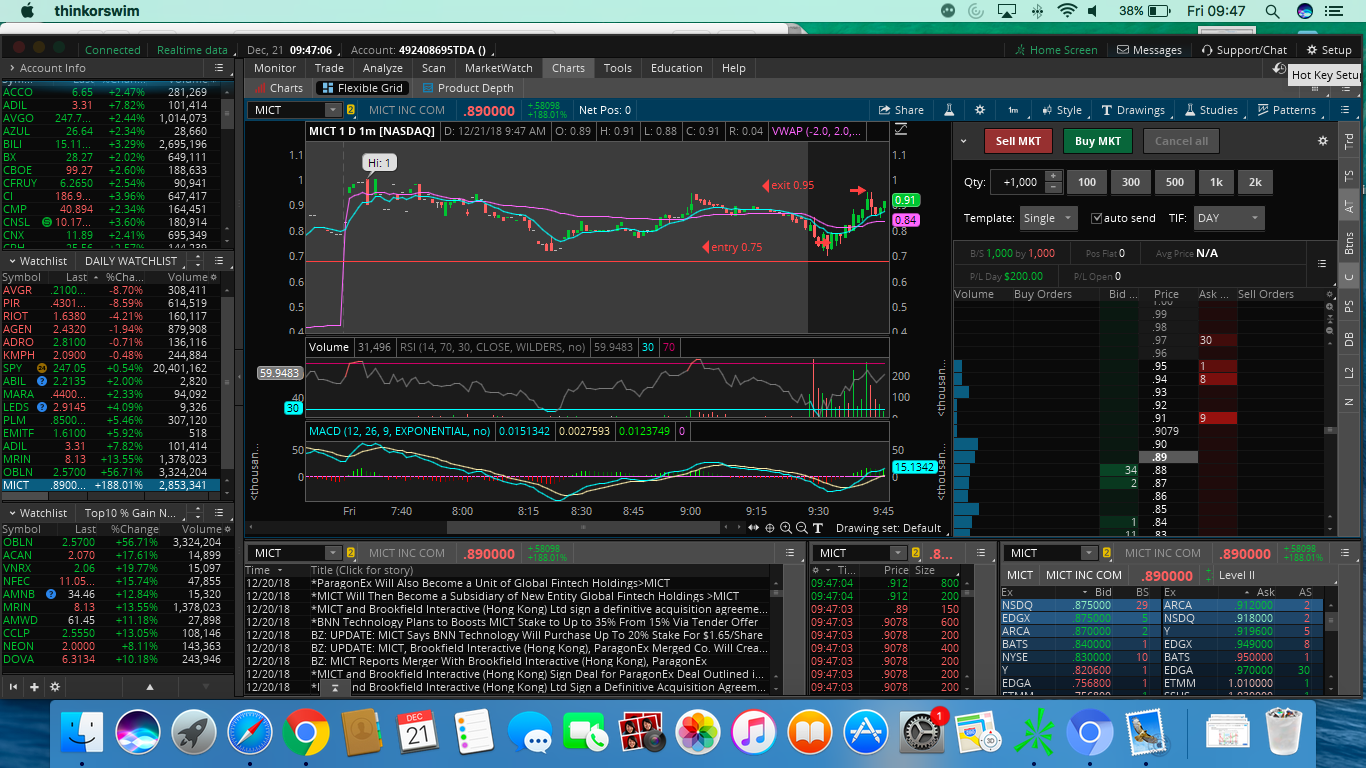Image resolution: width=1366 pixels, height=768 pixels.
Task: Click the Share chart icon
Action: pyautogui.click(x=900, y=110)
